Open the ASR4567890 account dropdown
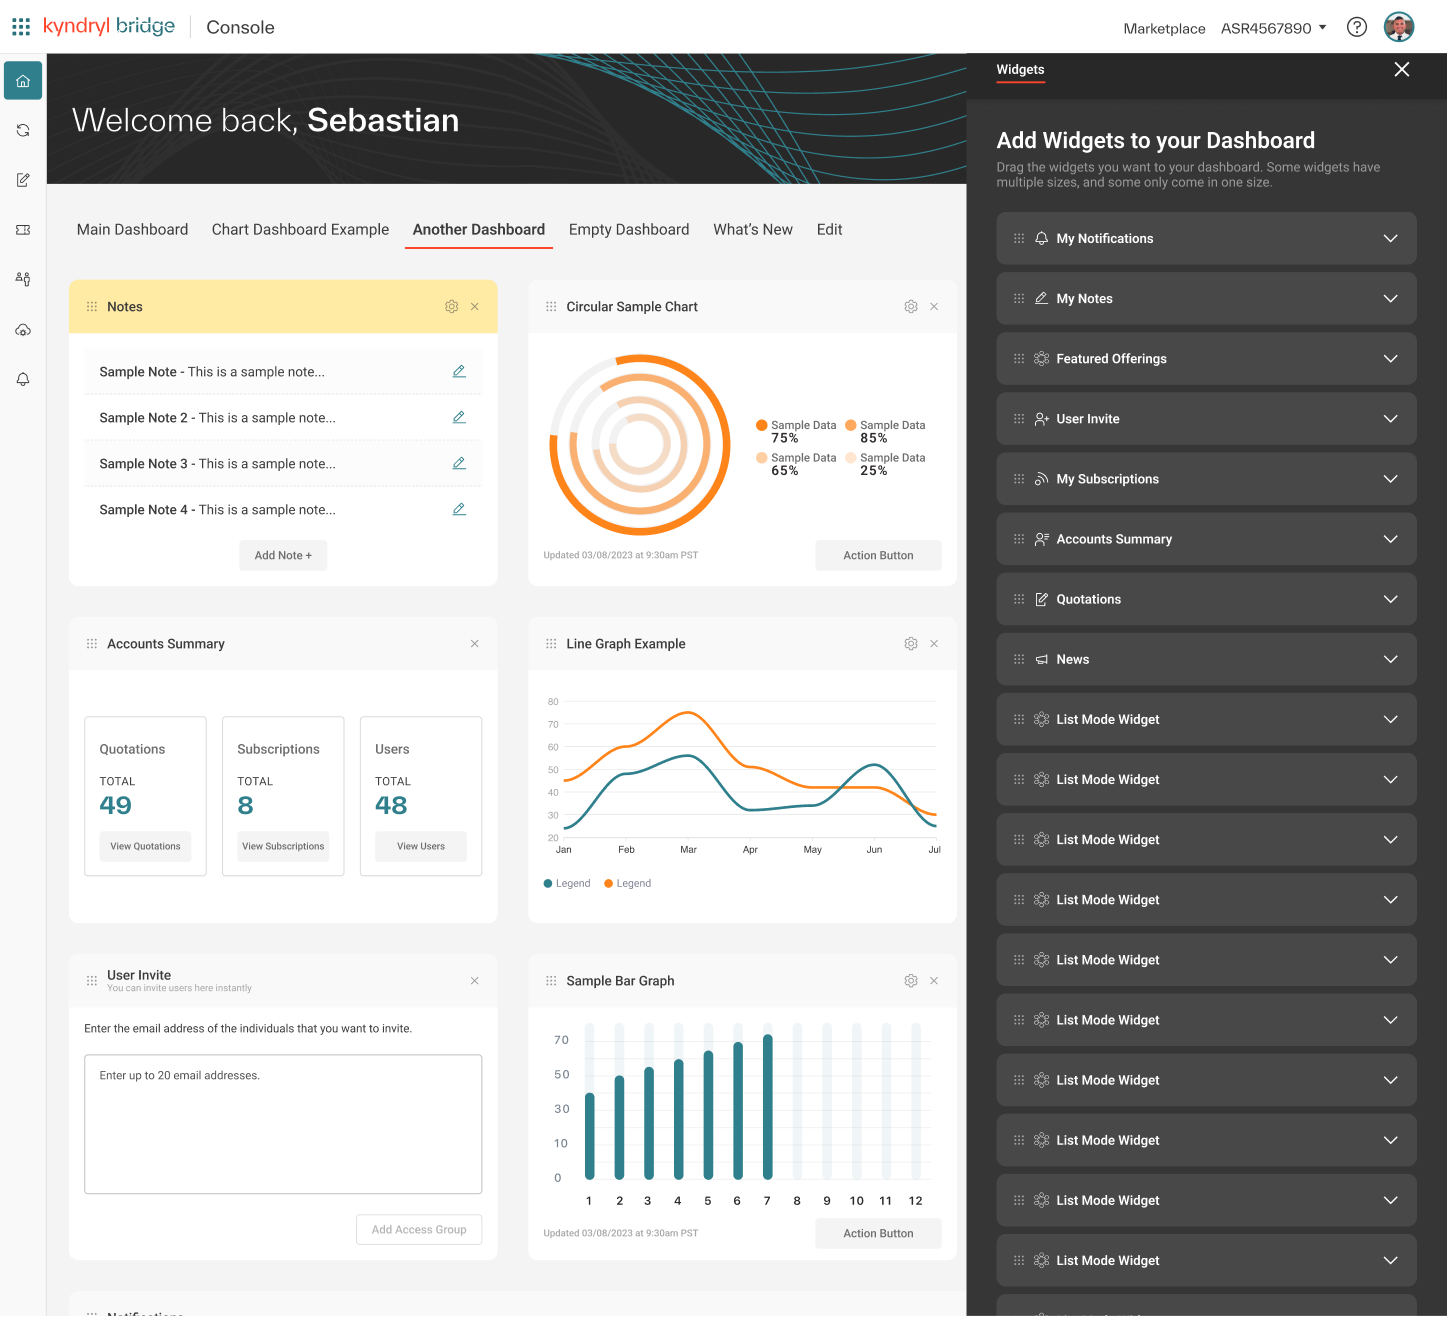The image size is (1447, 1327). tap(1273, 28)
